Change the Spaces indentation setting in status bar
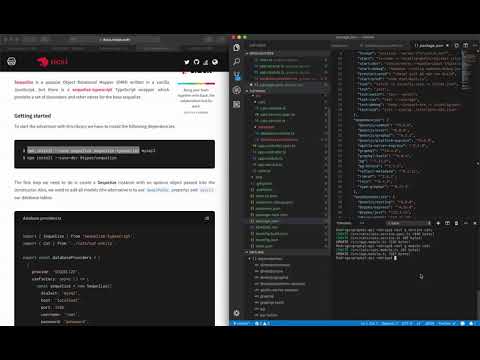480x360 pixels. (389, 323)
